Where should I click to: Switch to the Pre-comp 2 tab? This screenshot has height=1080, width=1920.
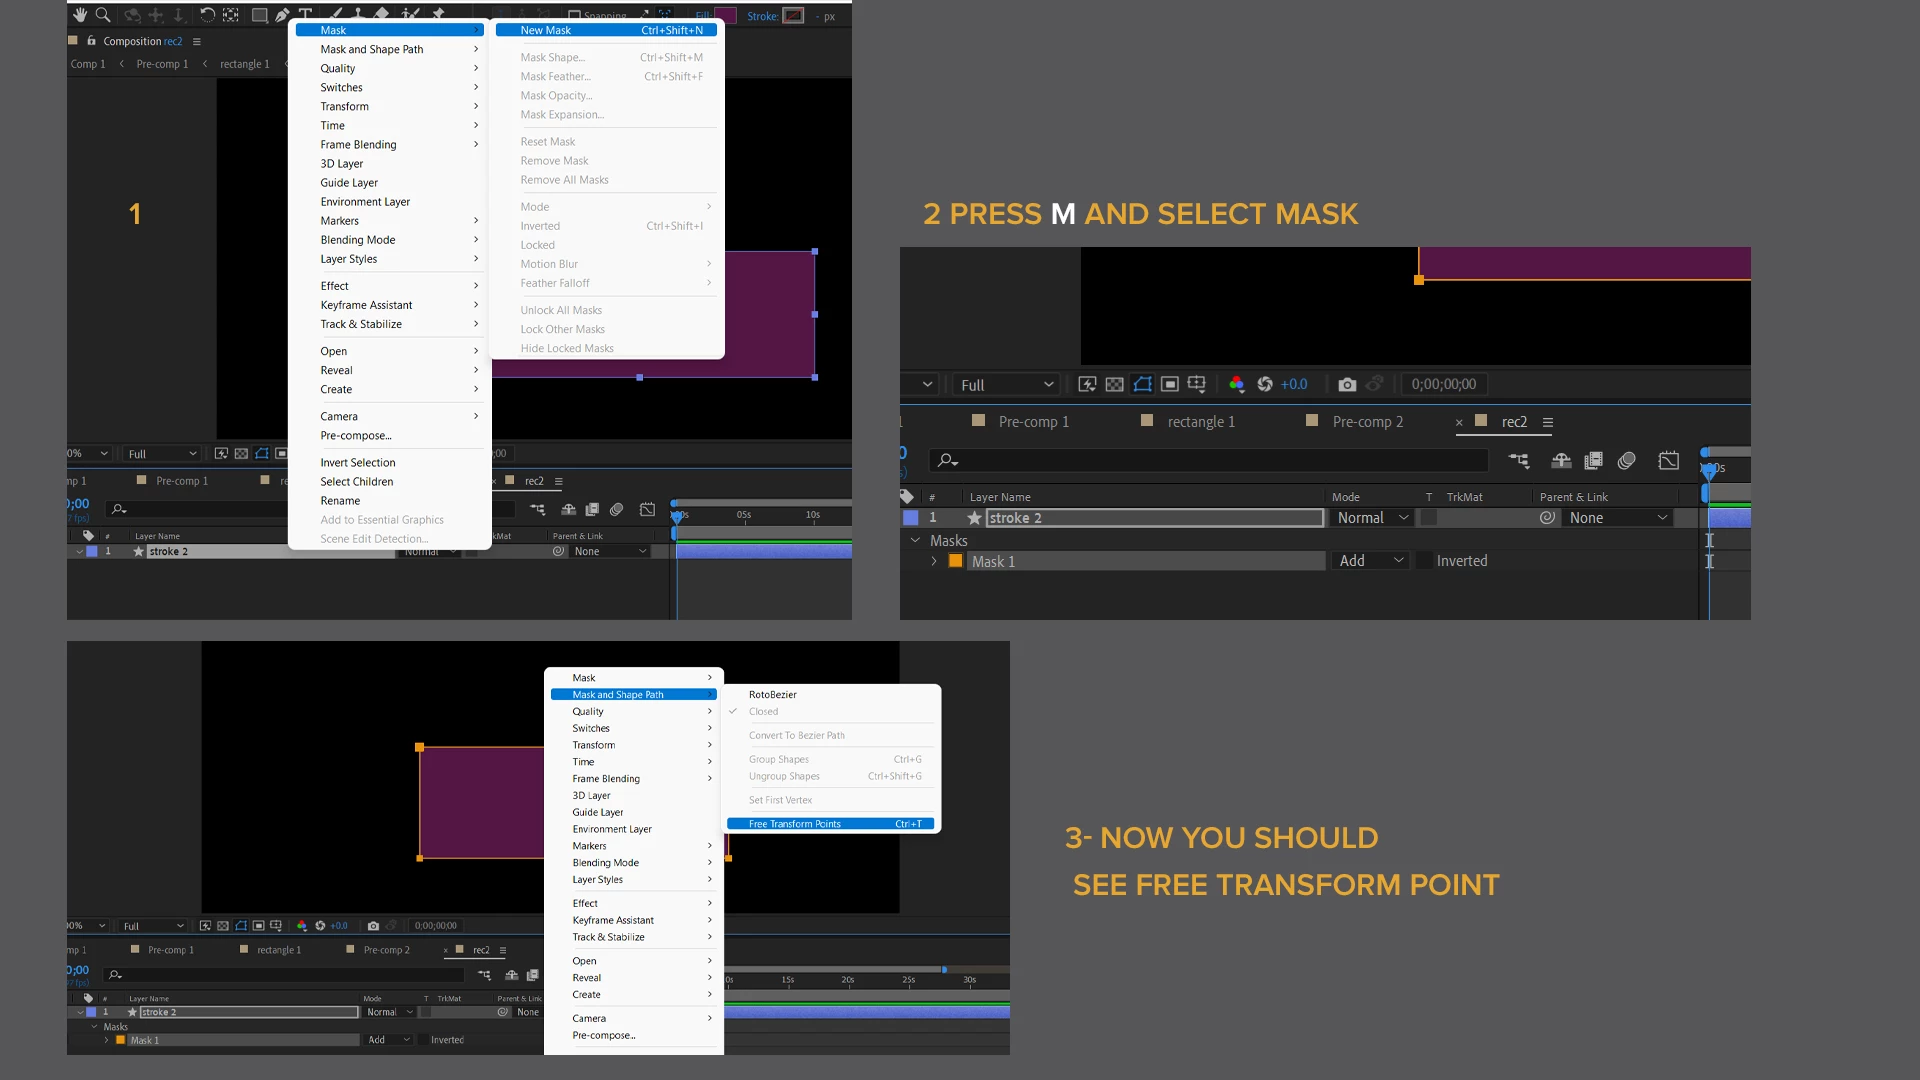[1367, 422]
